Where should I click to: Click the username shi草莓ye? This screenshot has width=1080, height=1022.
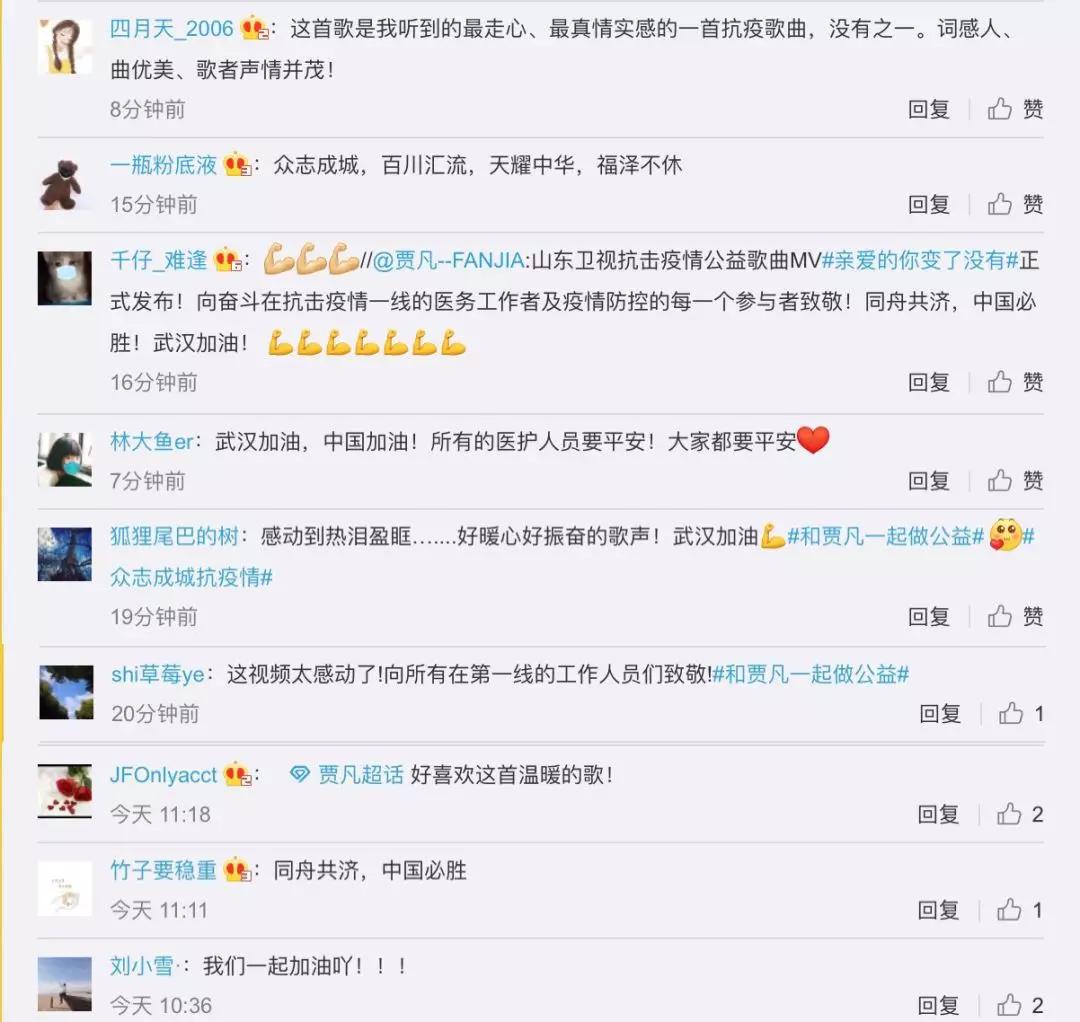[158, 674]
